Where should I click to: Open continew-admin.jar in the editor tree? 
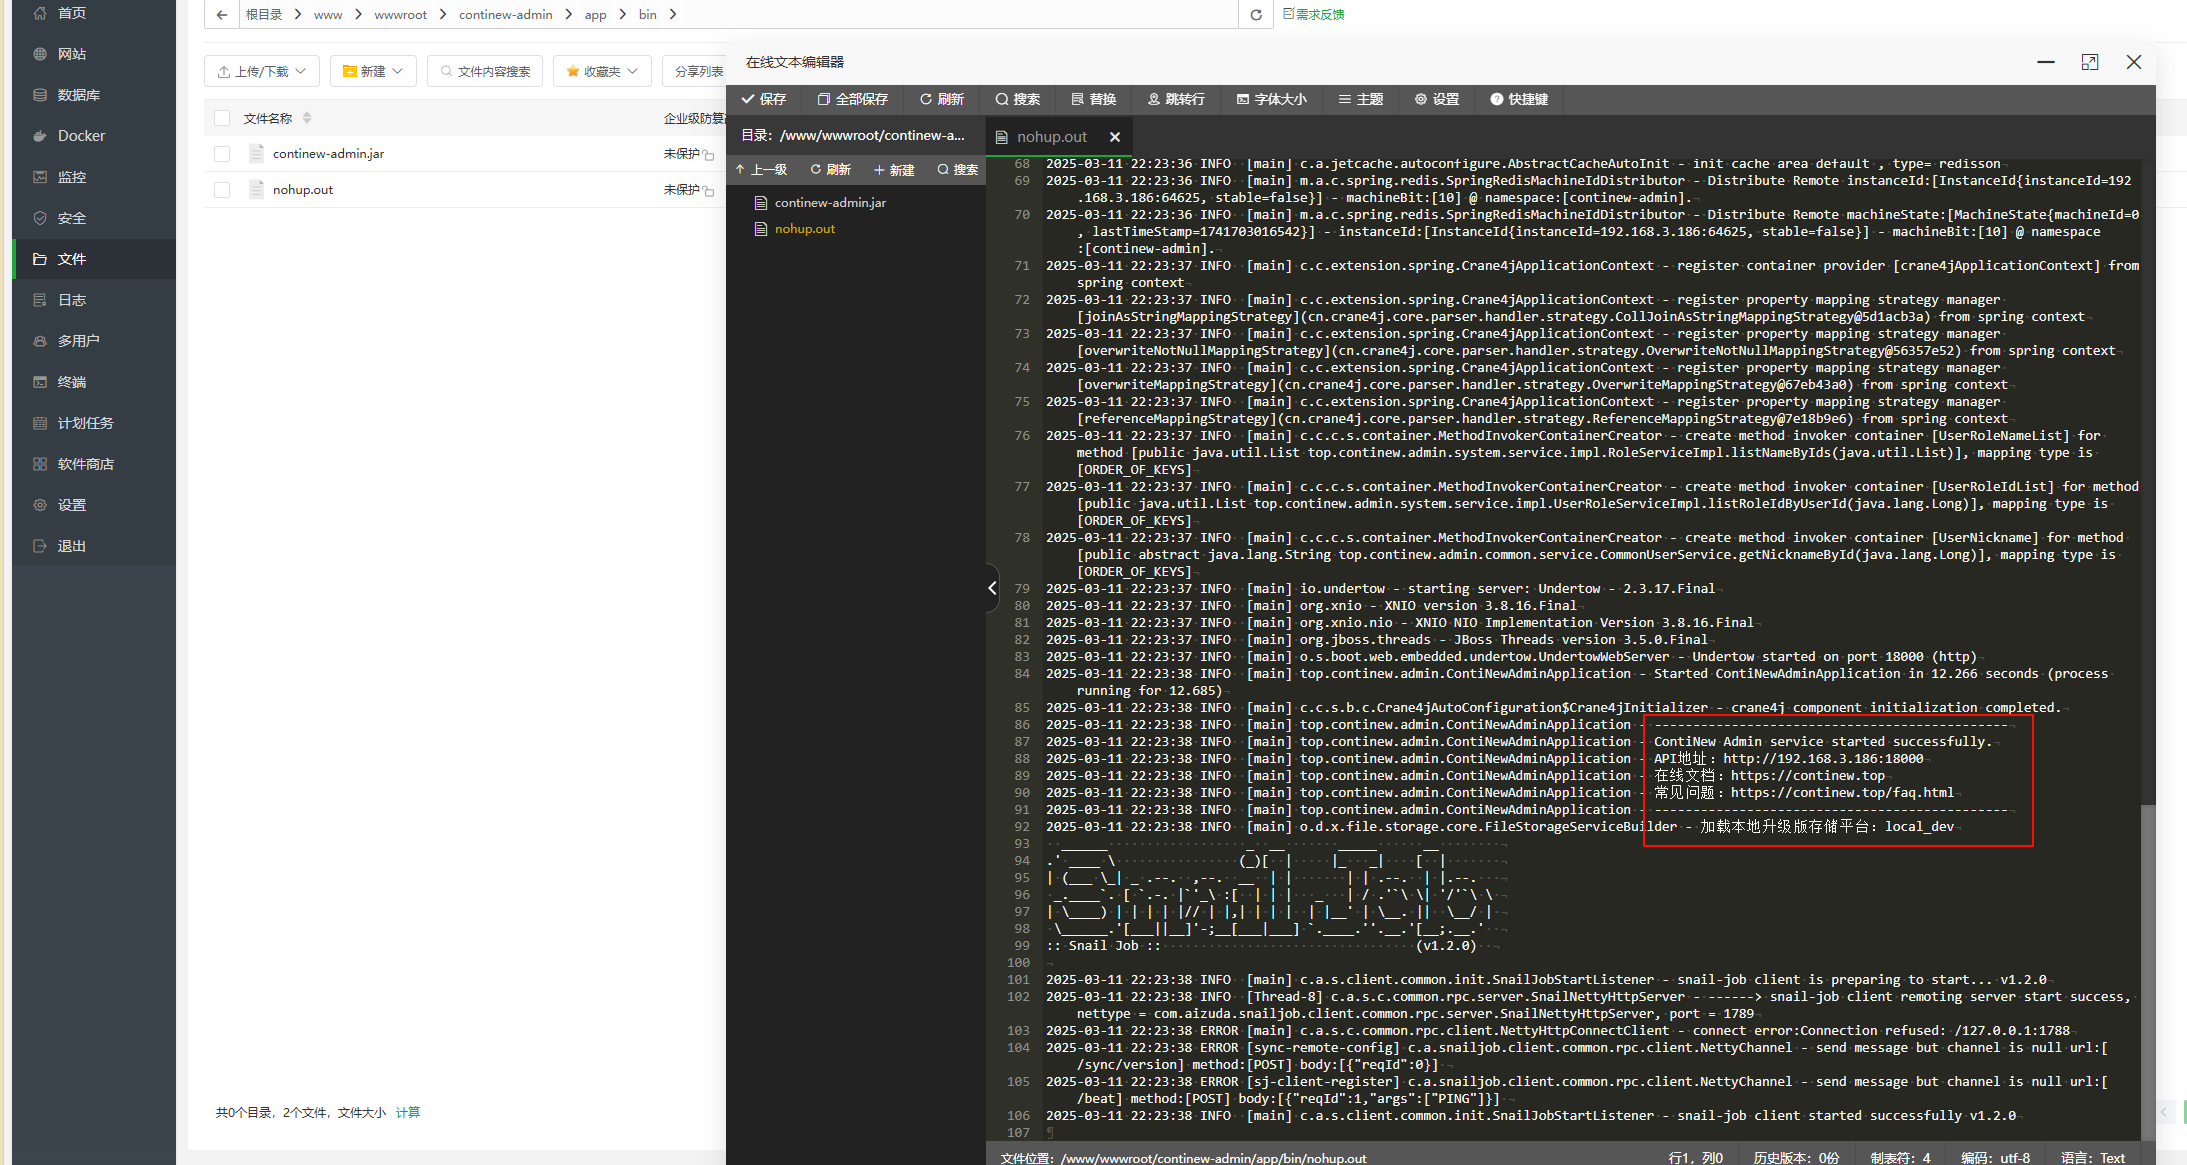coord(830,203)
